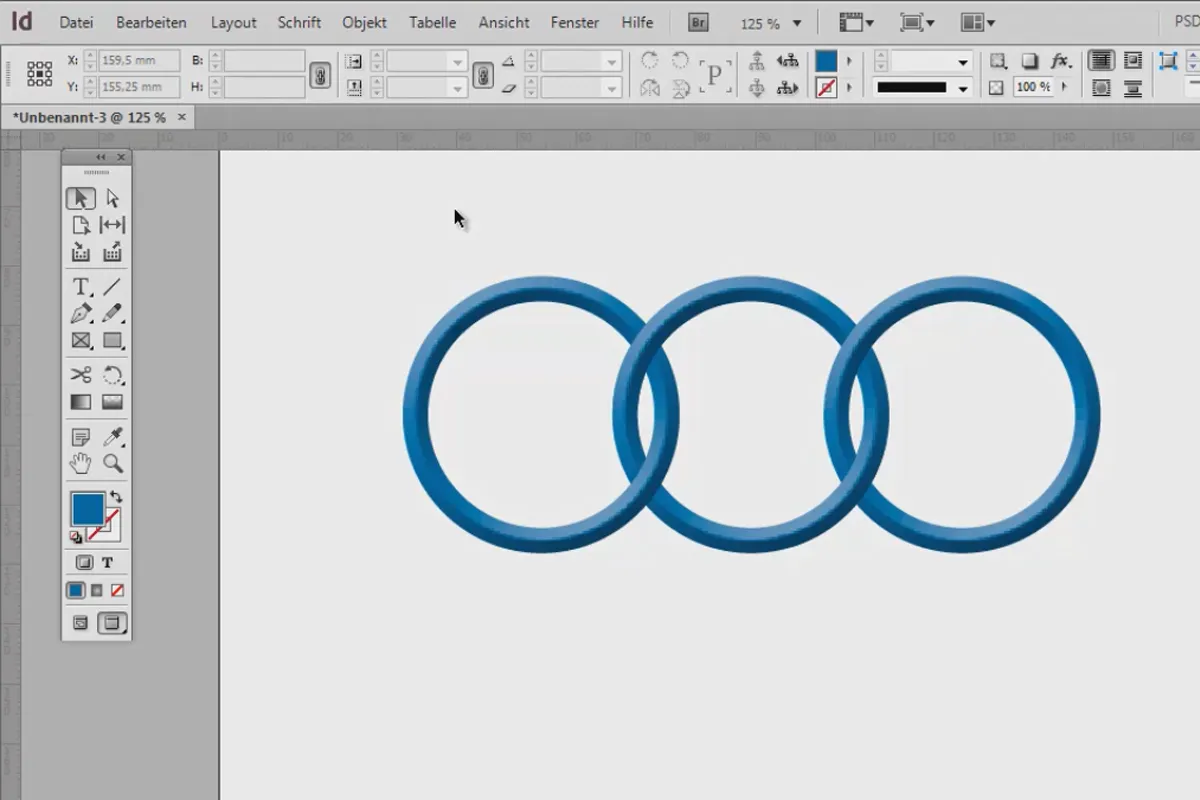Click the Flip Horizontal icon
Viewport: 1200px width, 800px height.
(x=650, y=88)
